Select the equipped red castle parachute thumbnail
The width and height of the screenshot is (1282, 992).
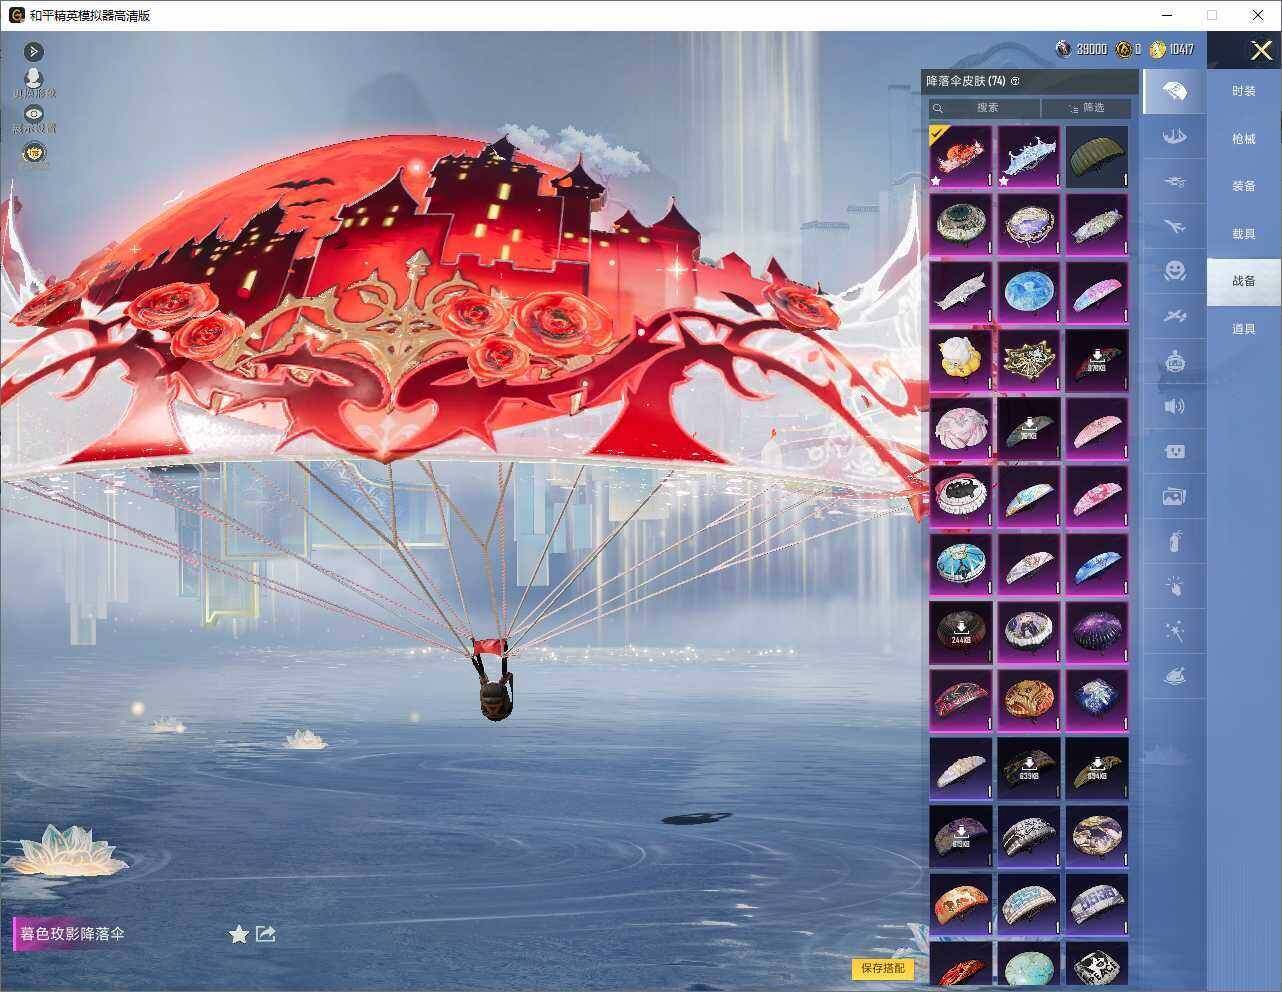point(961,156)
